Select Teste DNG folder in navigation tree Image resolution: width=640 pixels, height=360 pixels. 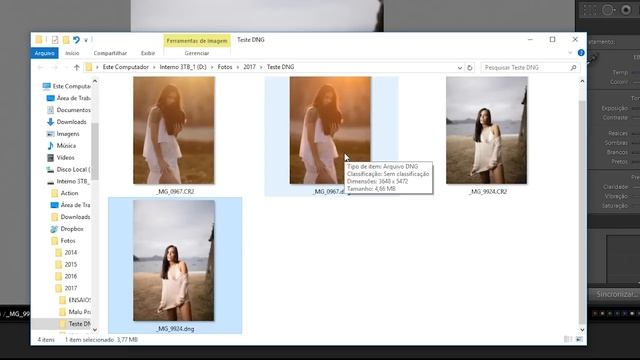click(x=75, y=324)
